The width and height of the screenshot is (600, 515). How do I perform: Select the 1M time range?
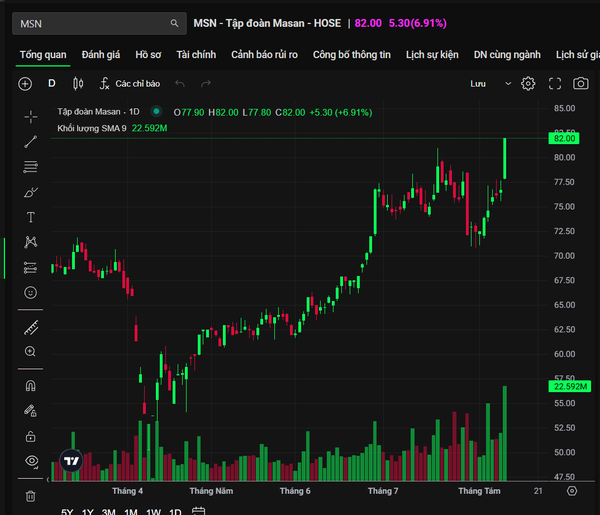130,512
